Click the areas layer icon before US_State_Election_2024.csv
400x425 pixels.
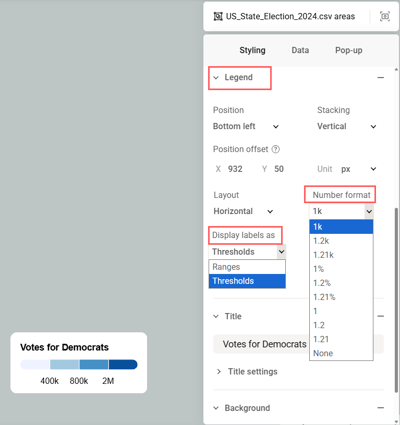(x=218, y=16)
